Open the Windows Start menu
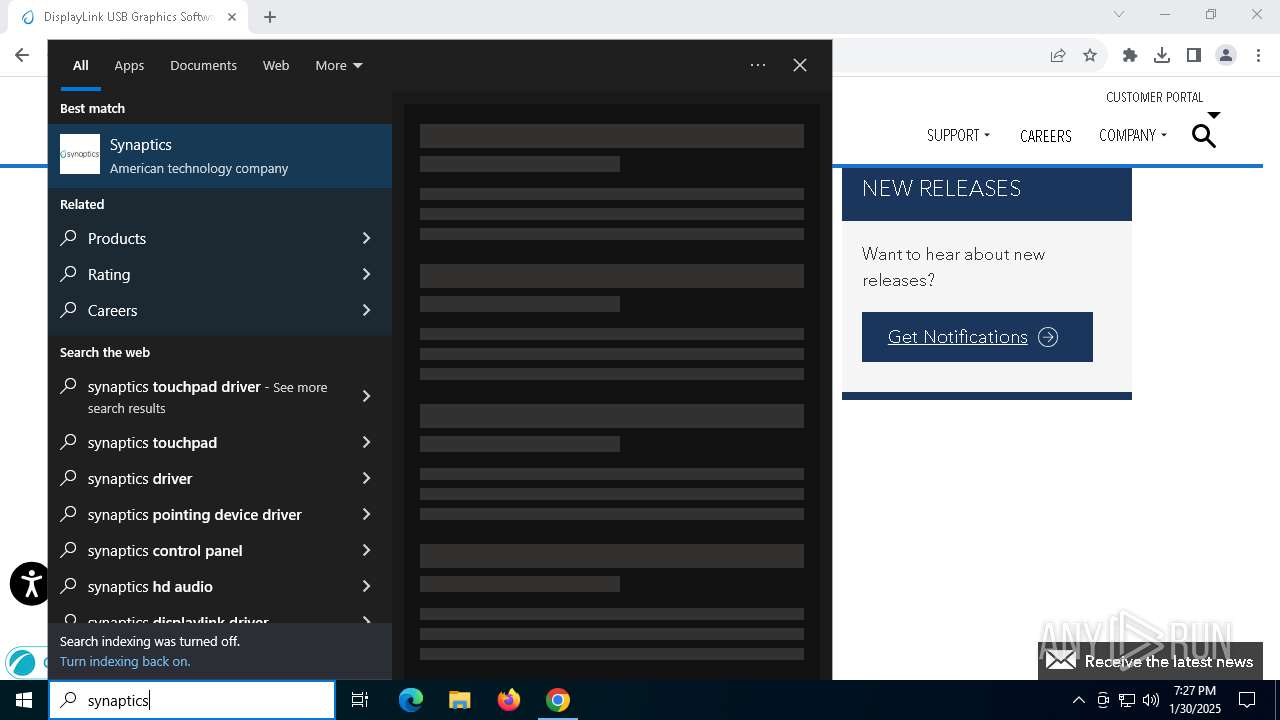The height and width of the screenshot is (720, 1280). pyautogui.click(x=24, y=700)
